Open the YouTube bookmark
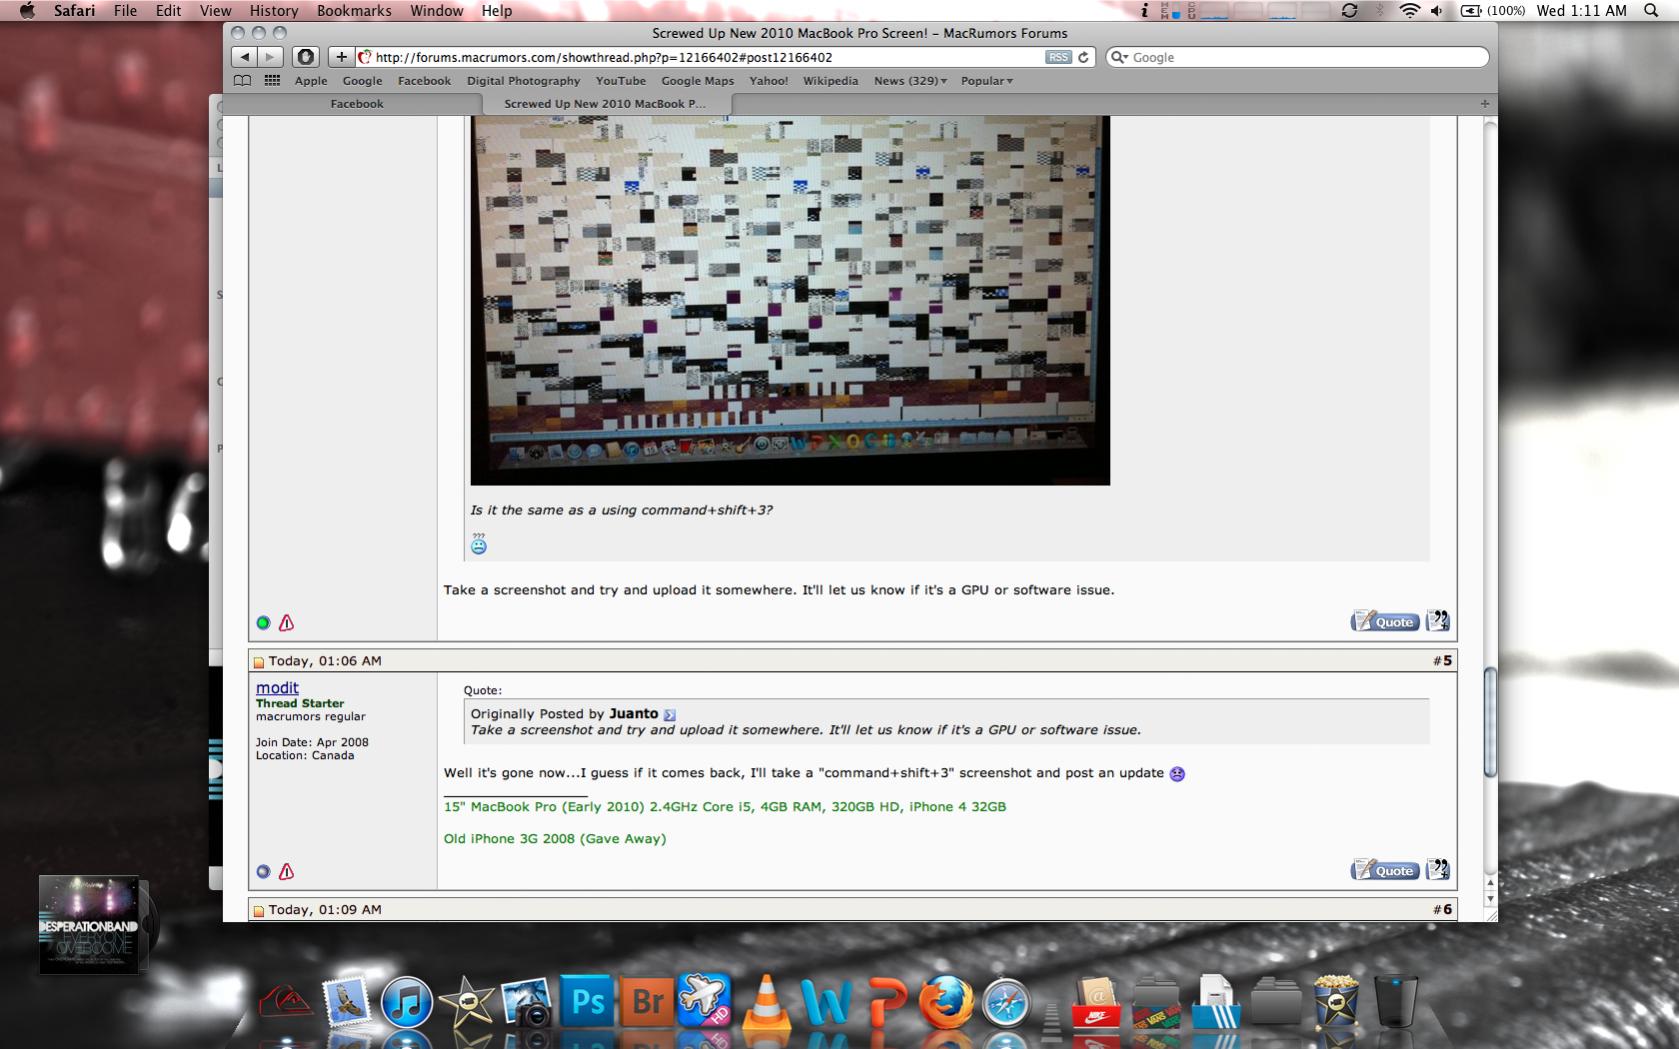Image resolution: width=1679 pixels, height=1049 pixels. pos(620,81)
